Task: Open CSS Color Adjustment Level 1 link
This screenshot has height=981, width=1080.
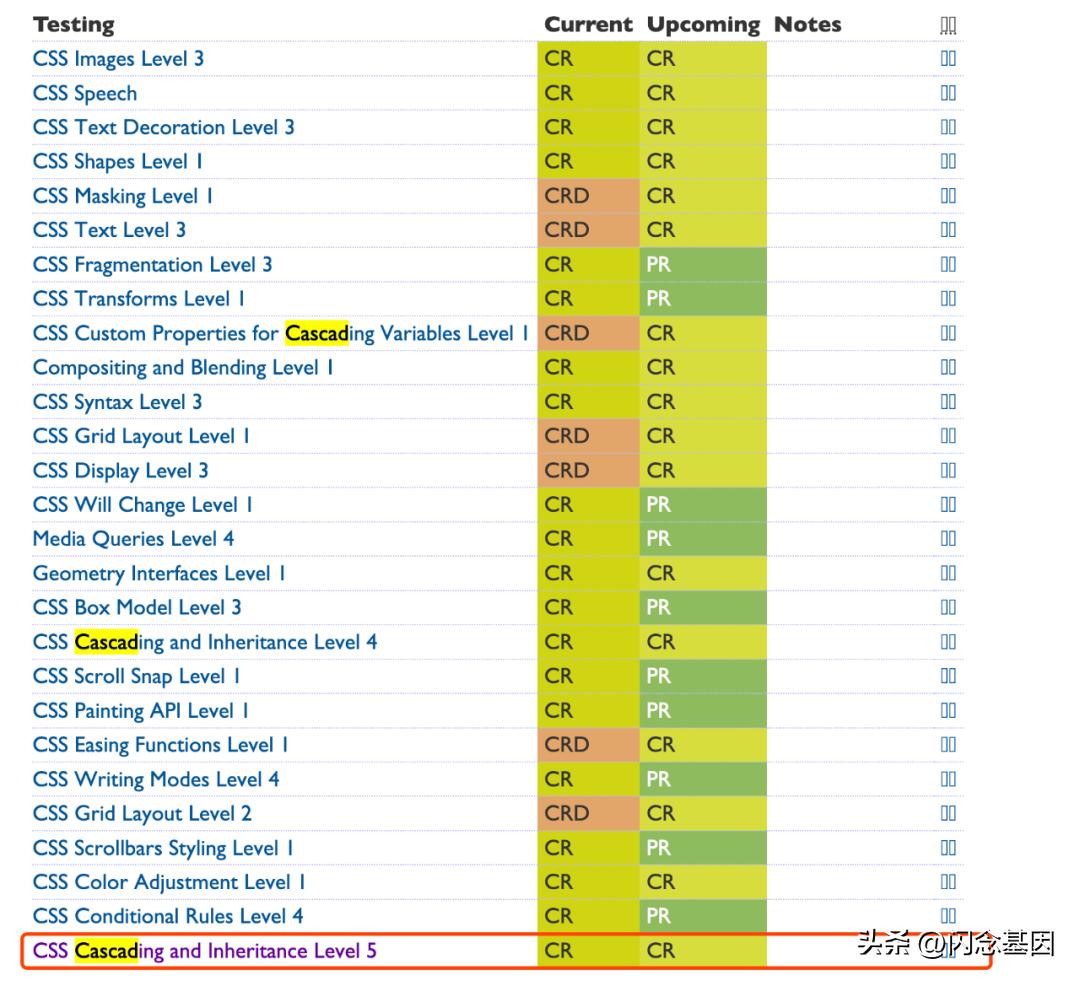Action: point(169,882)
